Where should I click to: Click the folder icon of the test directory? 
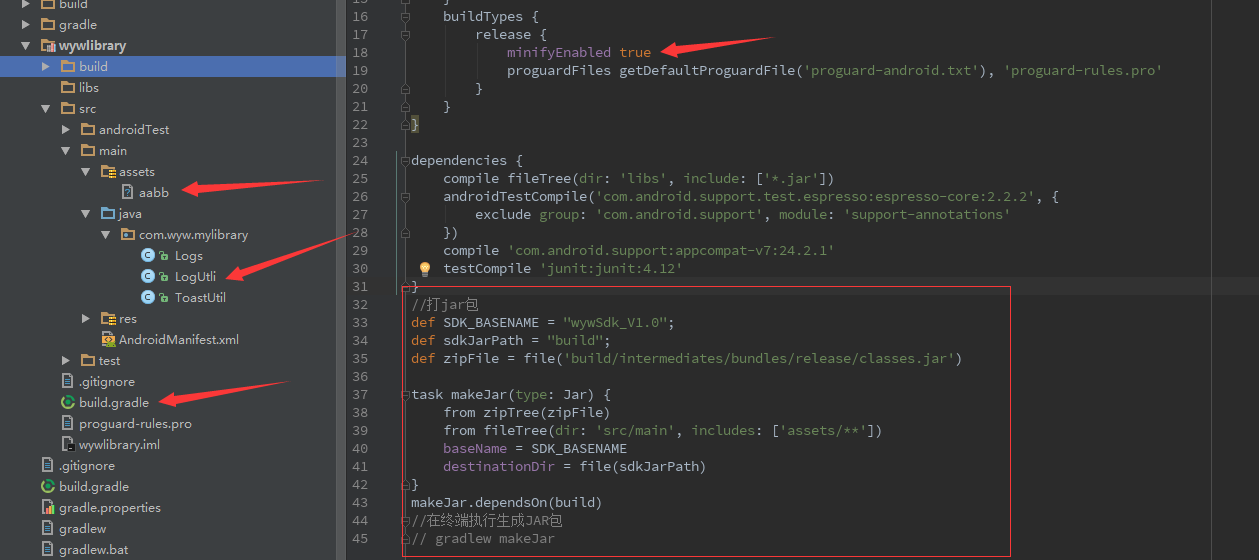point(88,360)
